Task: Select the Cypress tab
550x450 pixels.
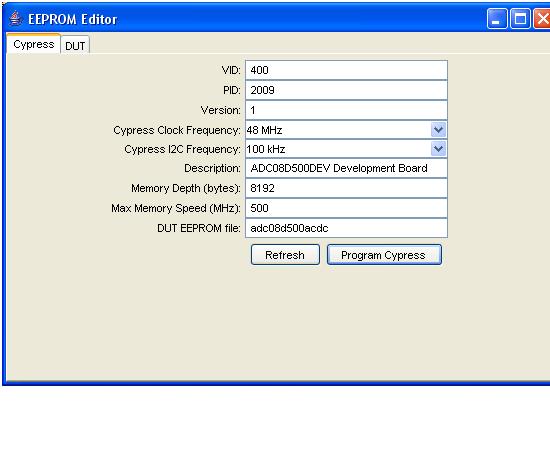Action: pos(34,44)
